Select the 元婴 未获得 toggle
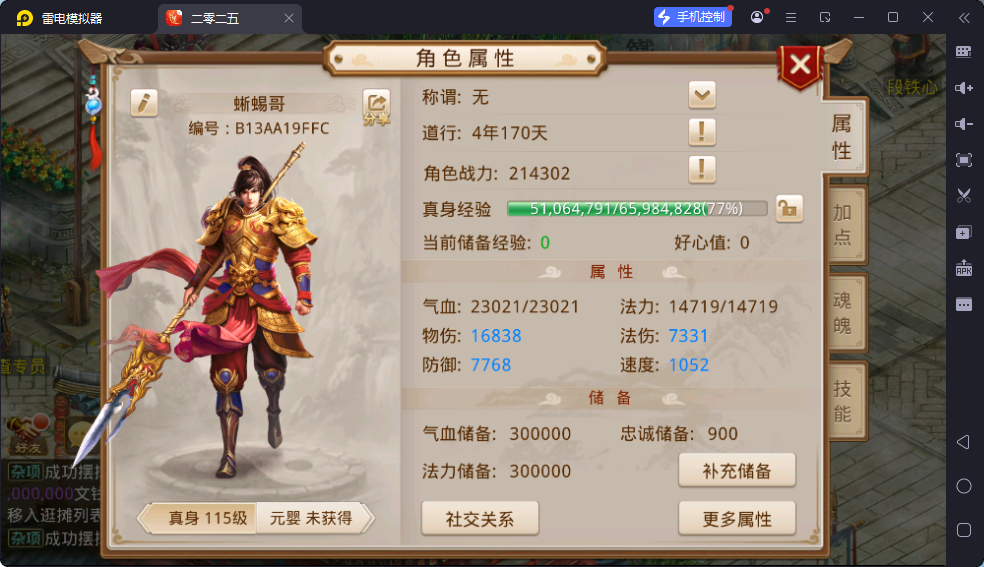Screen dimensions: 984x567 pyautogui.click(x=314, y=518)
